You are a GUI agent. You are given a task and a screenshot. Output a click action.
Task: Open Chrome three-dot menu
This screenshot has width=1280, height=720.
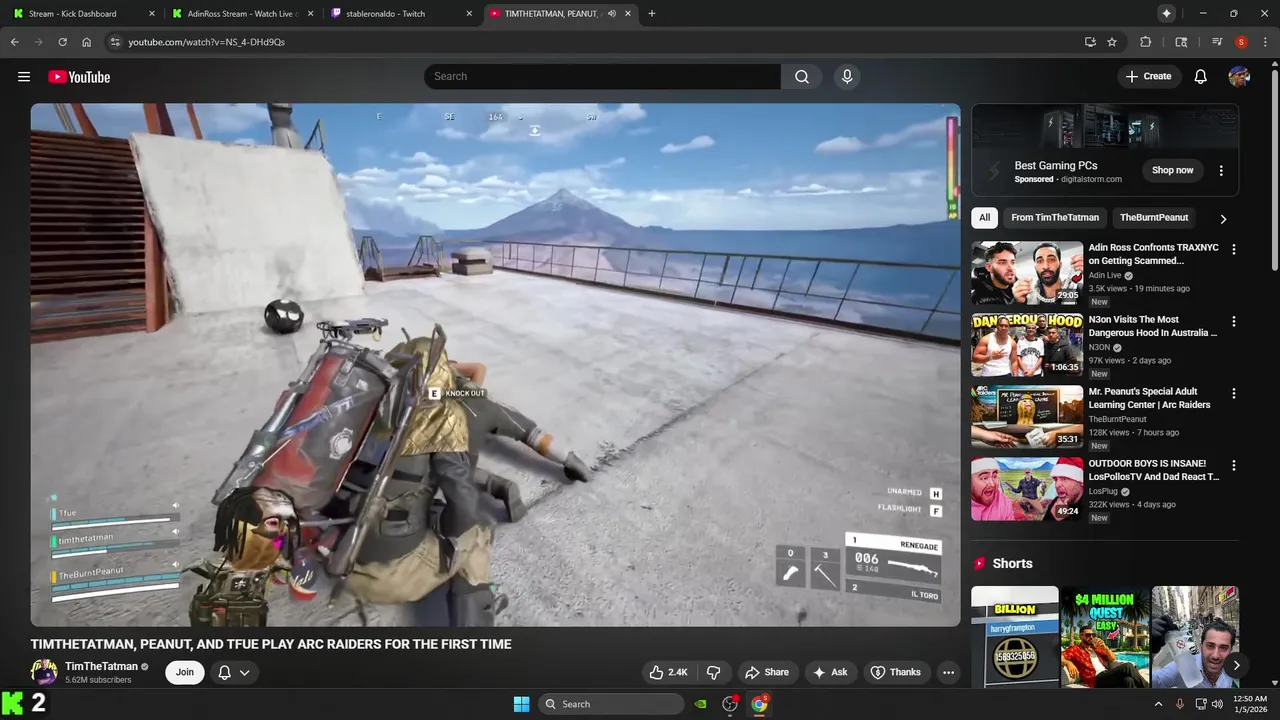[1264, 42]
